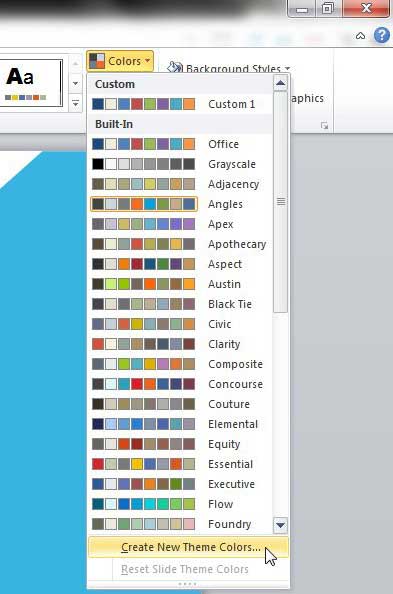Select the Concourse color scheme
Viewport: 393px width, 594px height.
click(x=180, y=384)
